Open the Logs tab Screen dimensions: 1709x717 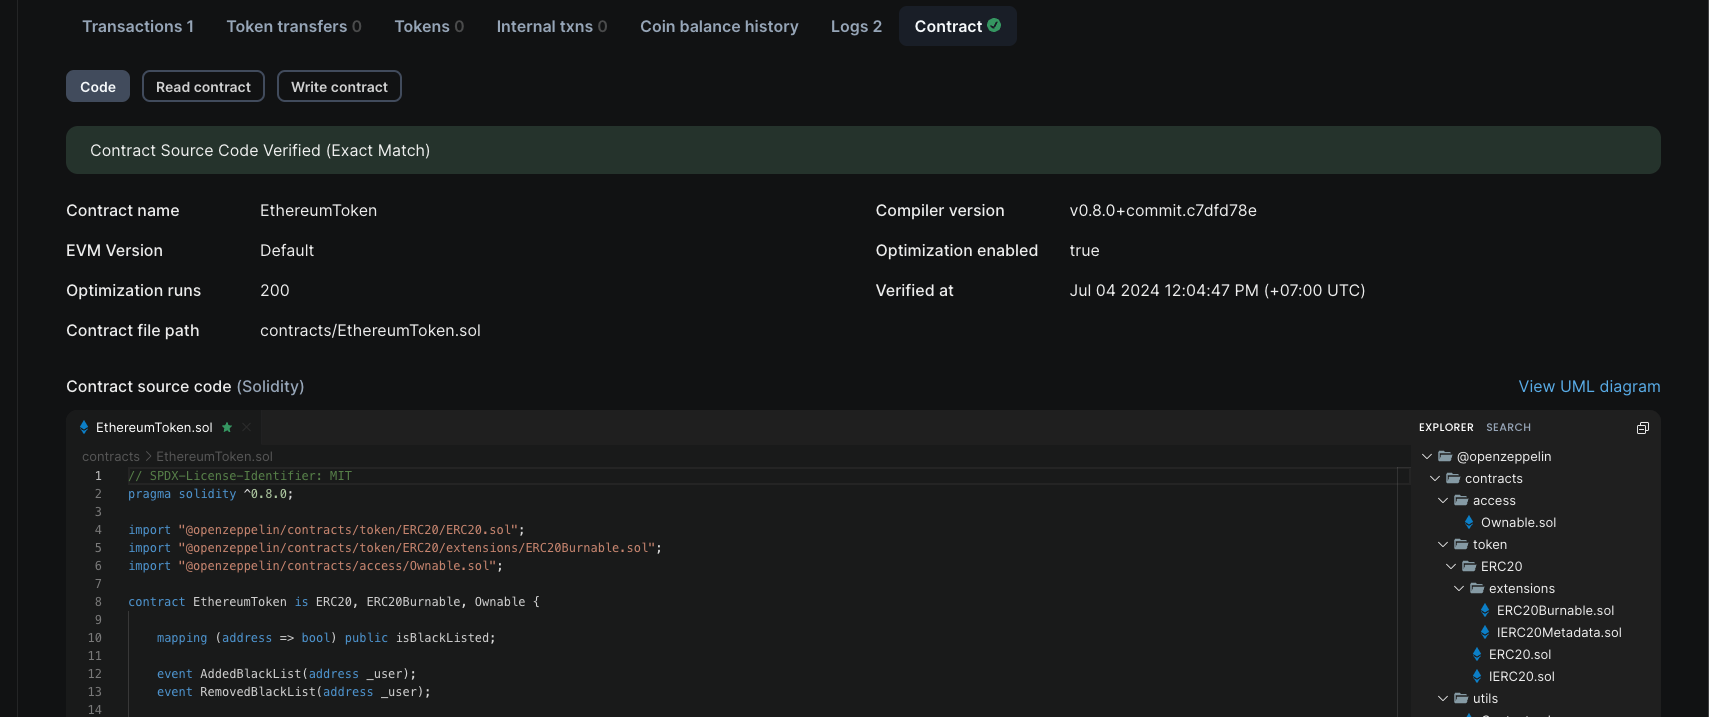point(856,26)
